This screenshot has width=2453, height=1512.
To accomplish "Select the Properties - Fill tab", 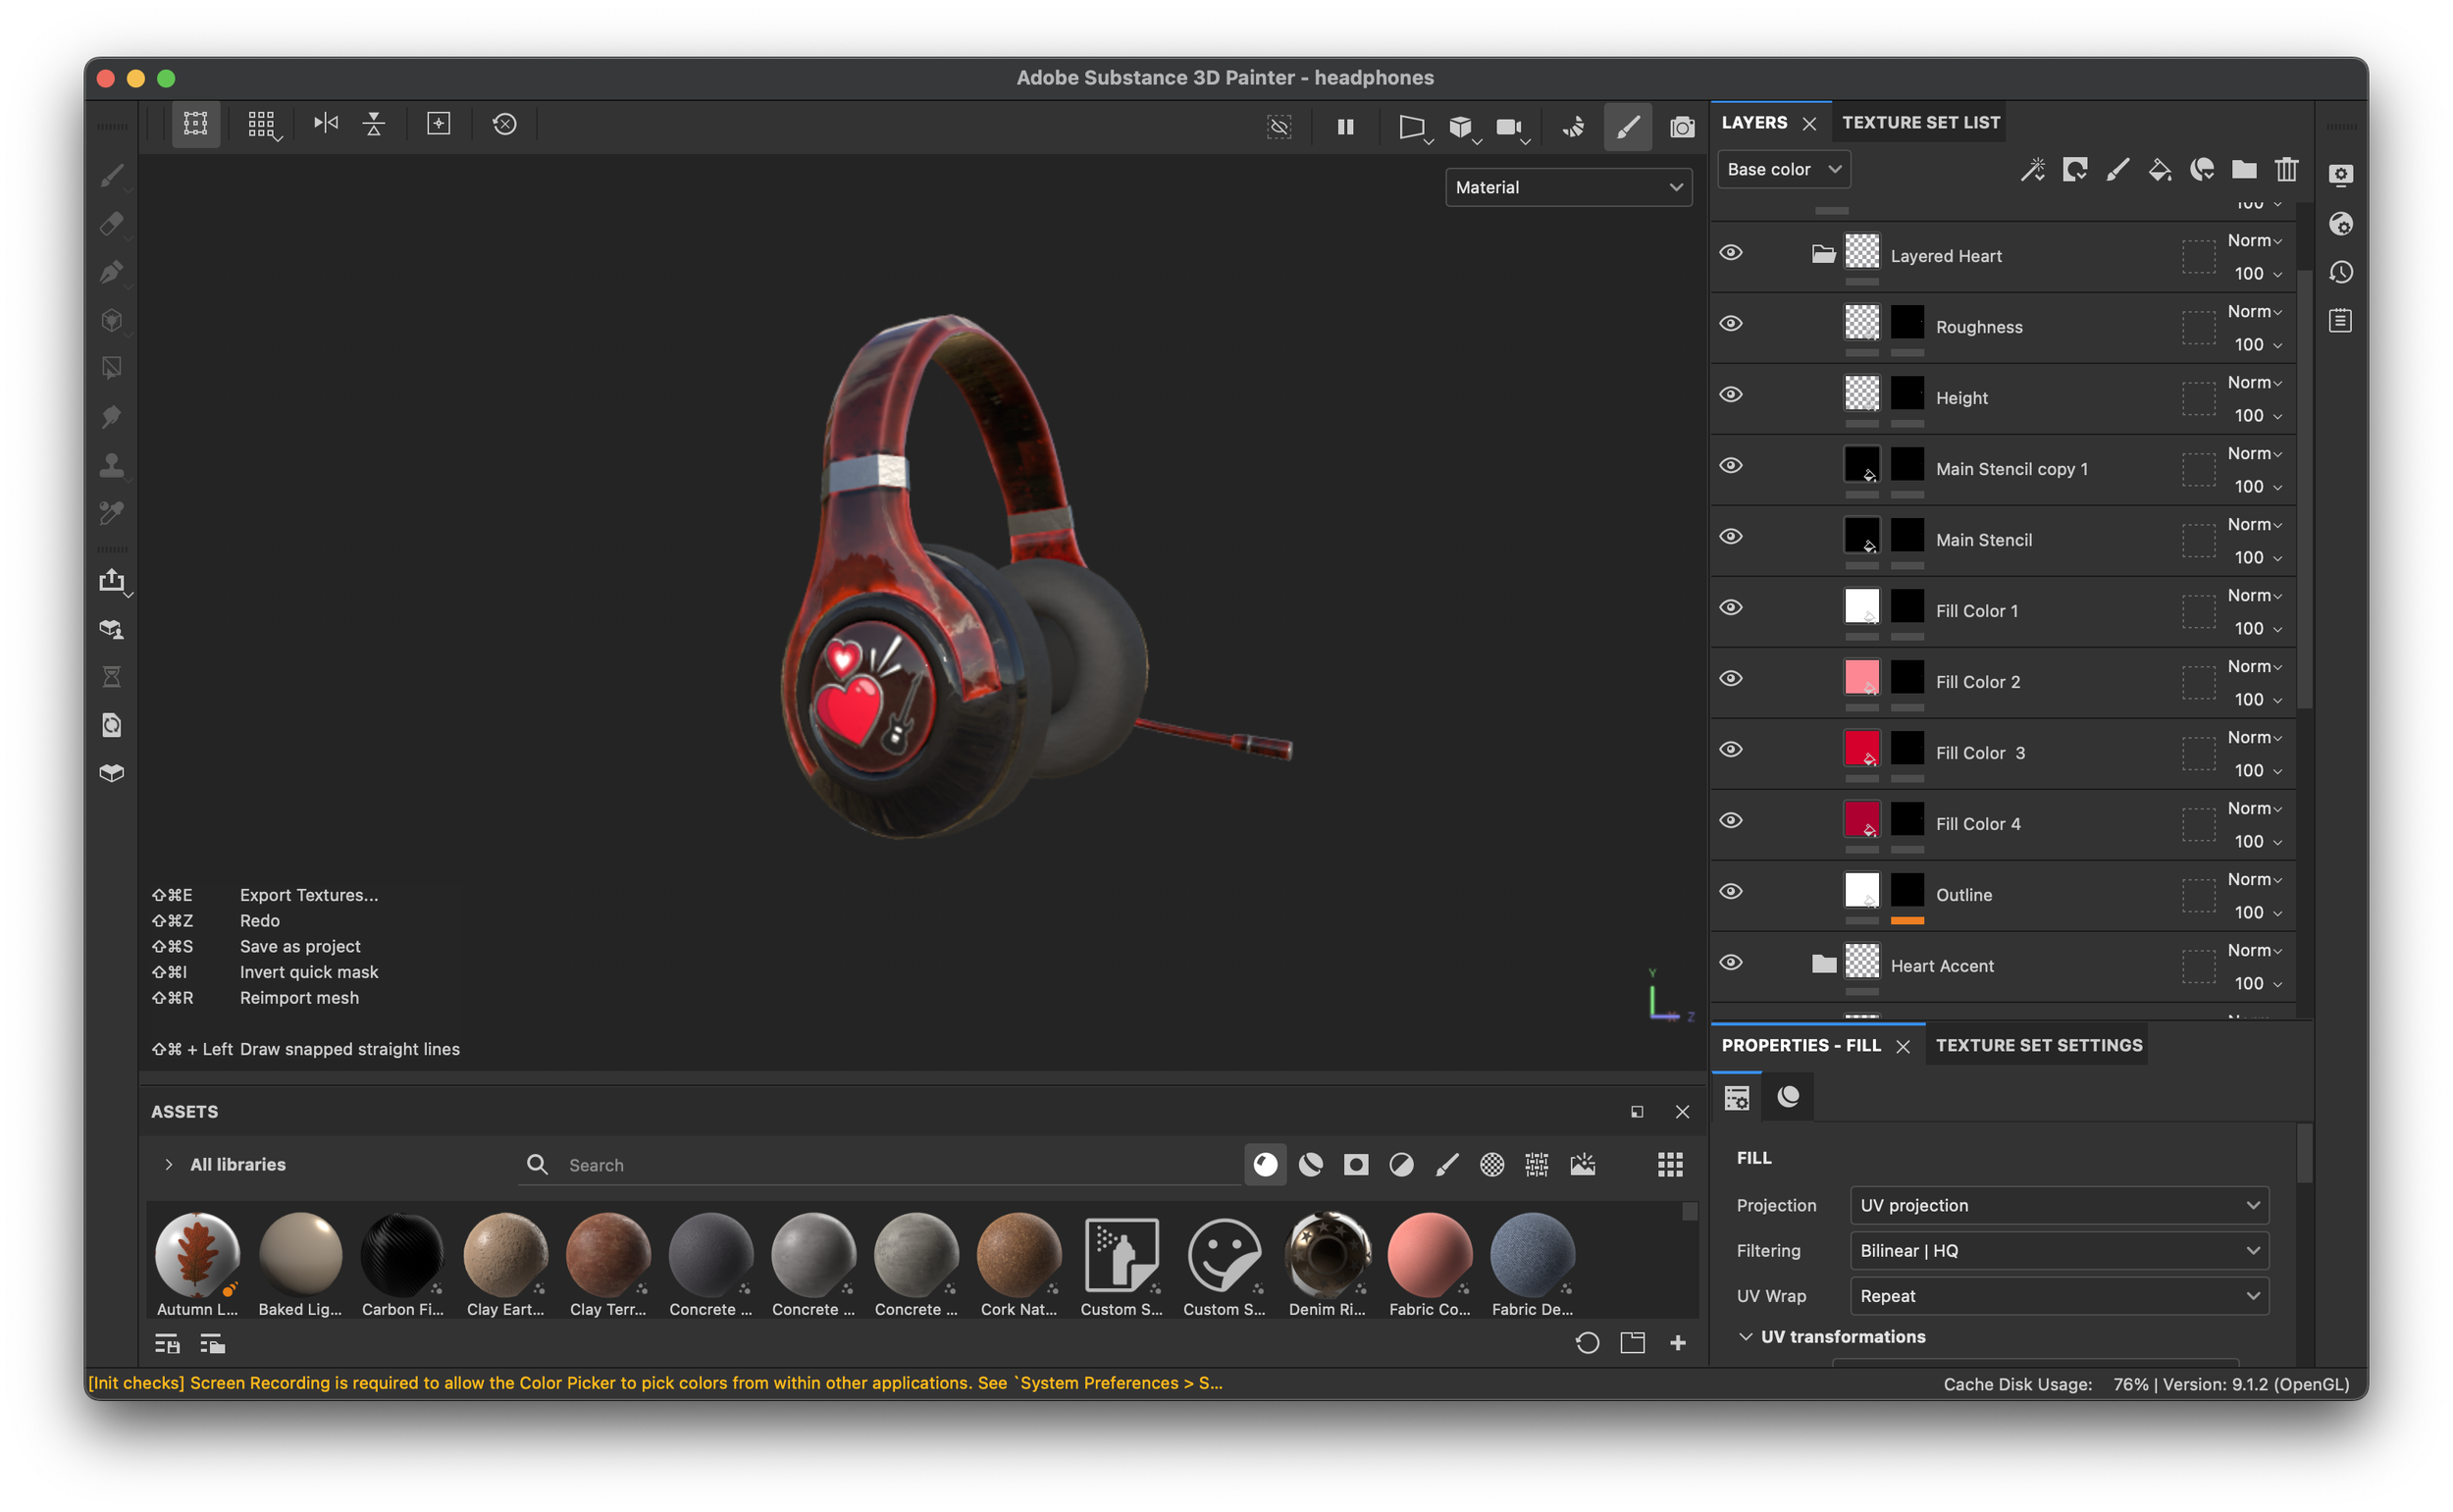I will coord(1801,1045).
